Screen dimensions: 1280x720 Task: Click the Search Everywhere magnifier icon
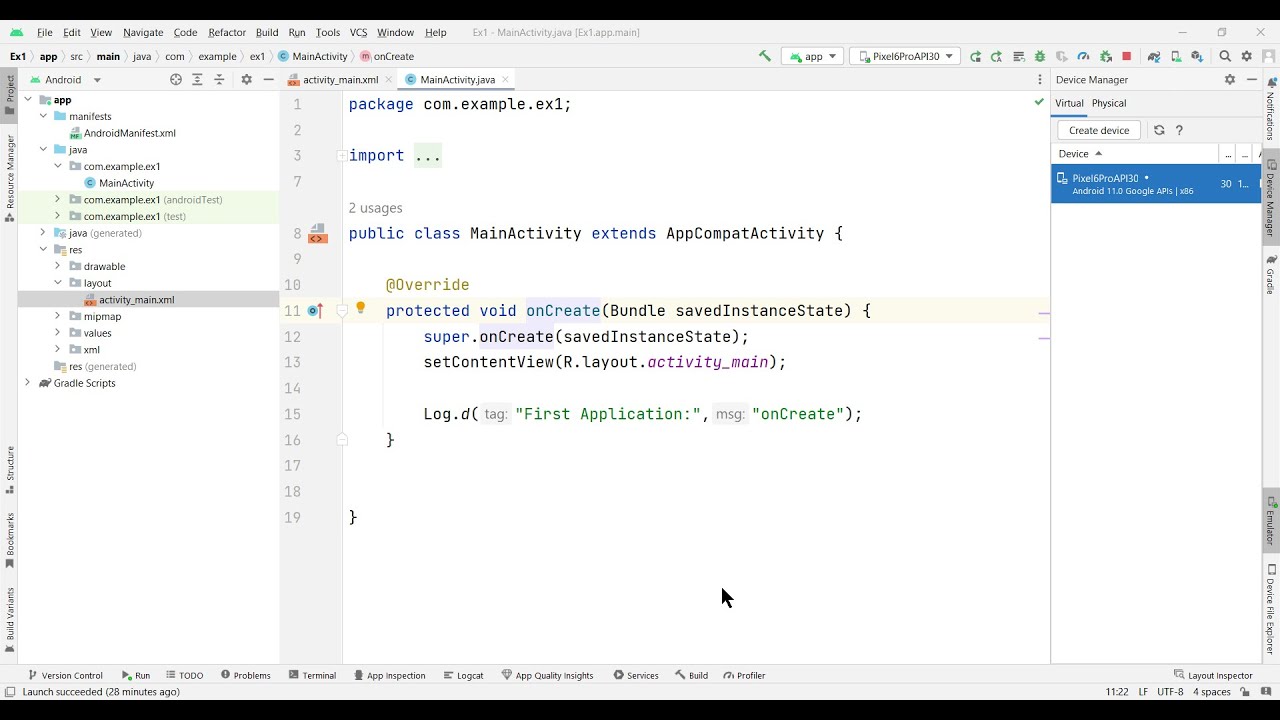[x=1225, y=56]
